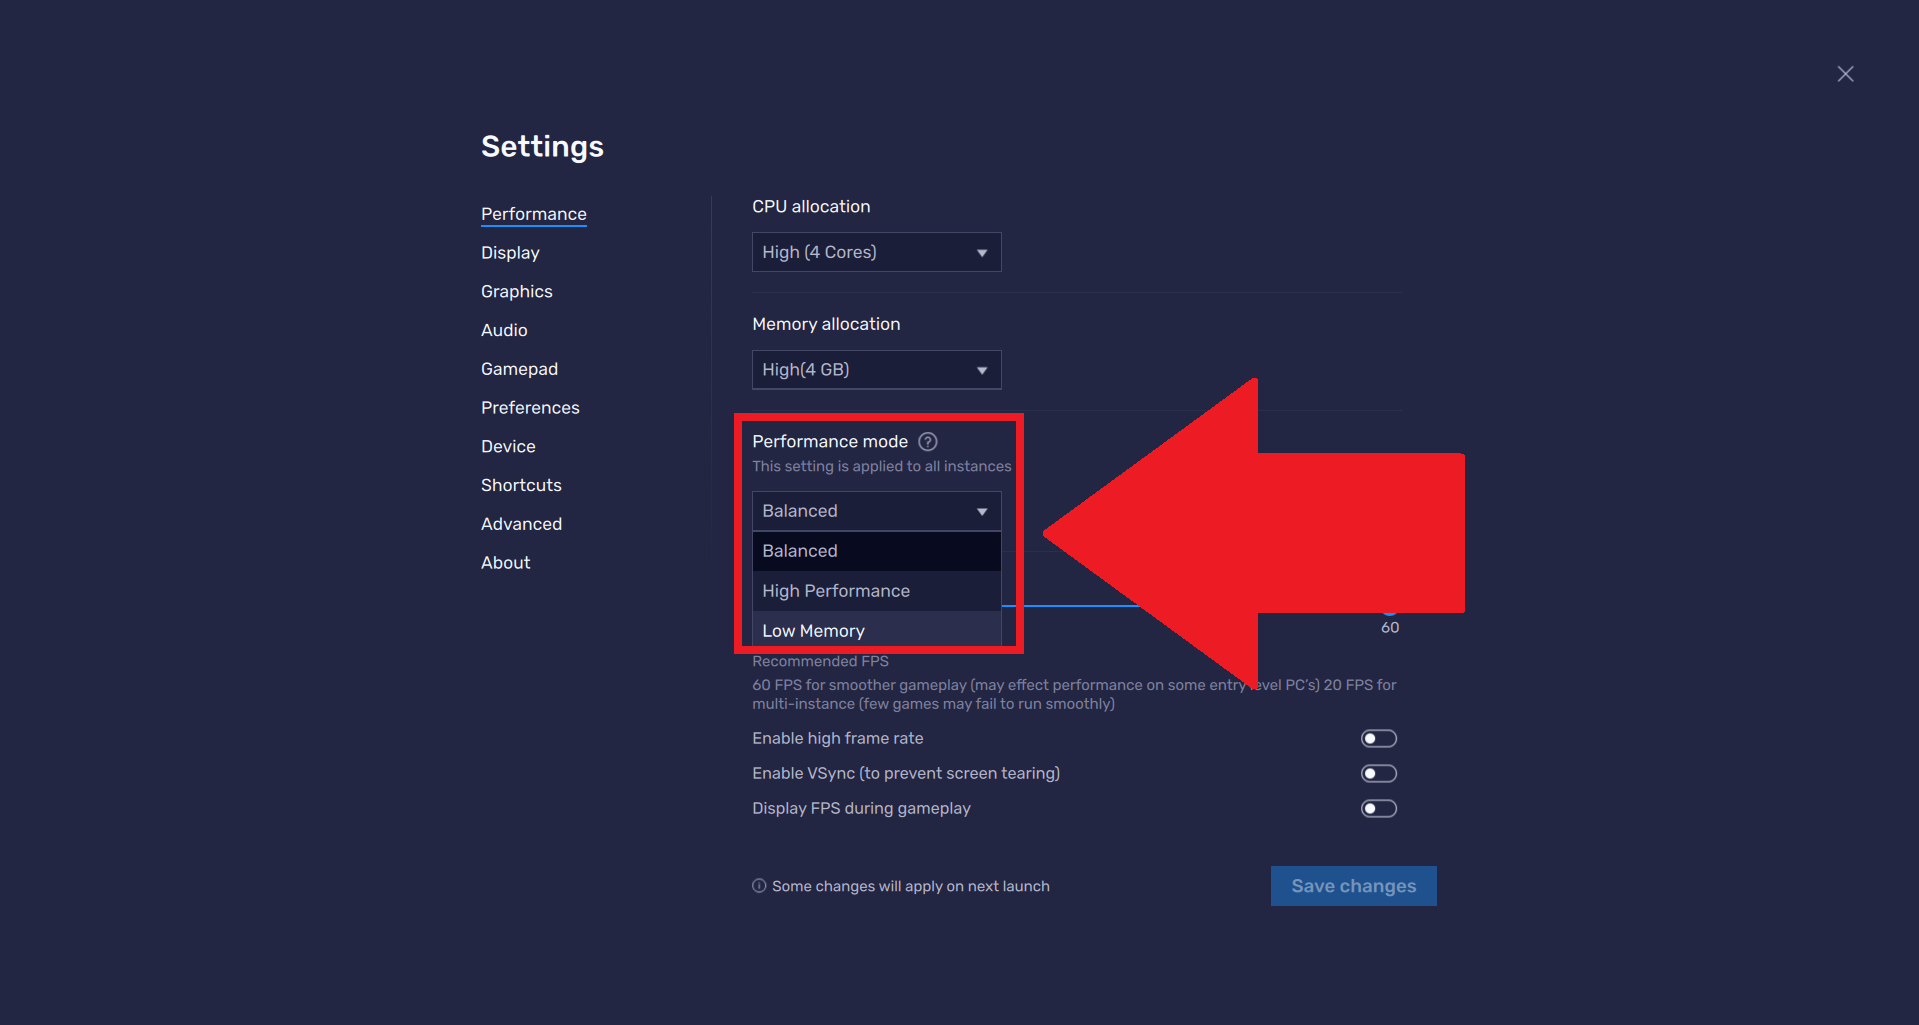Go to Gamepad settings
Image resolution: width=1919 pixels, height=1025 pixels.
(x=519, y=368)
